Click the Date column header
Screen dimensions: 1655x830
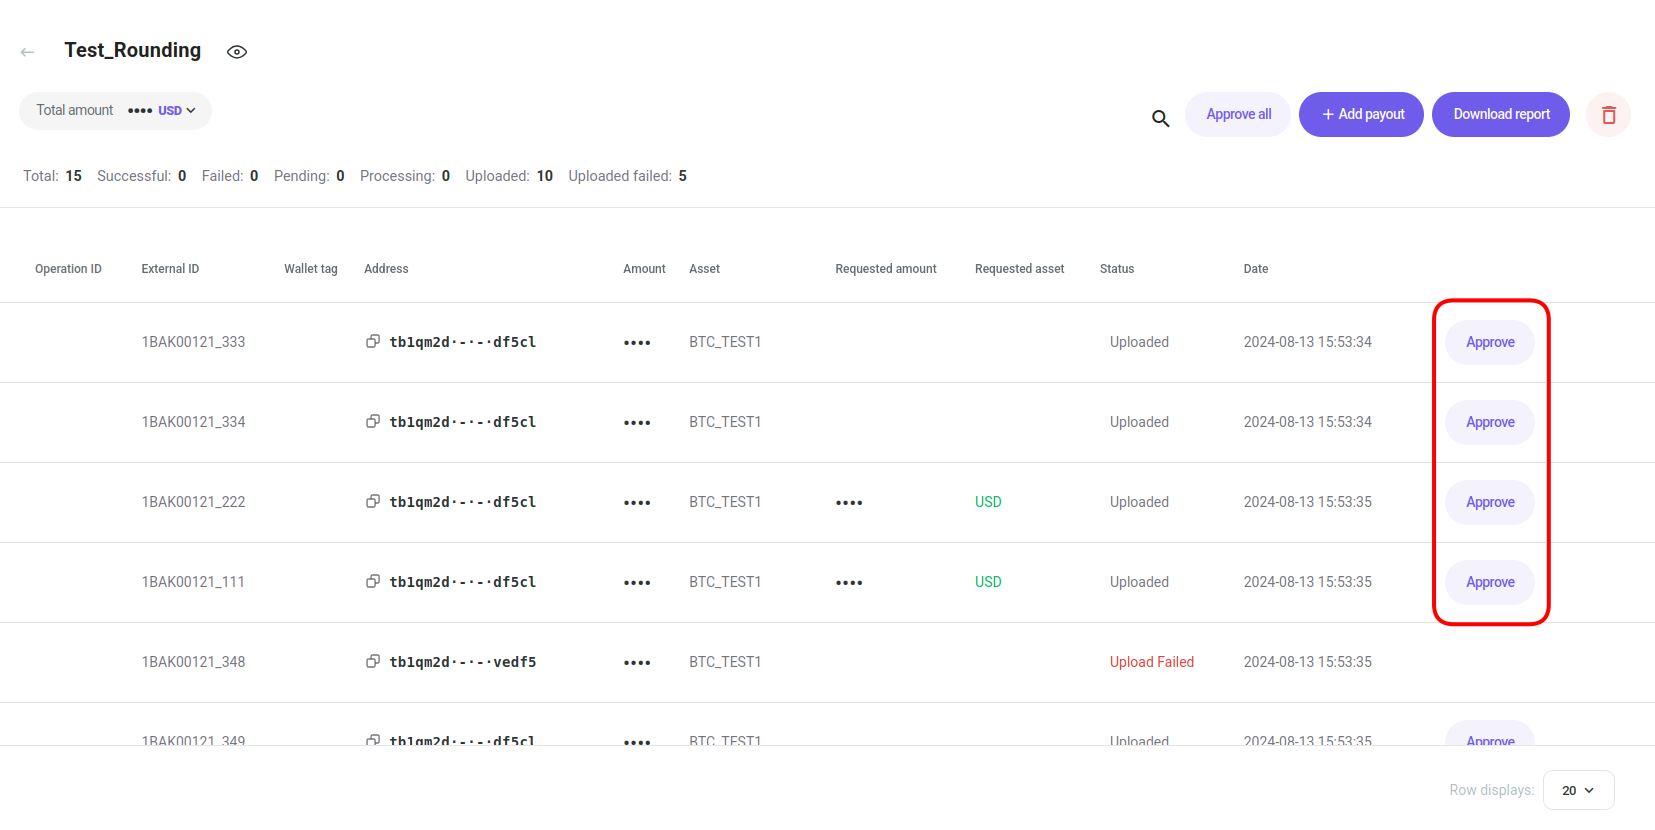1255,269
